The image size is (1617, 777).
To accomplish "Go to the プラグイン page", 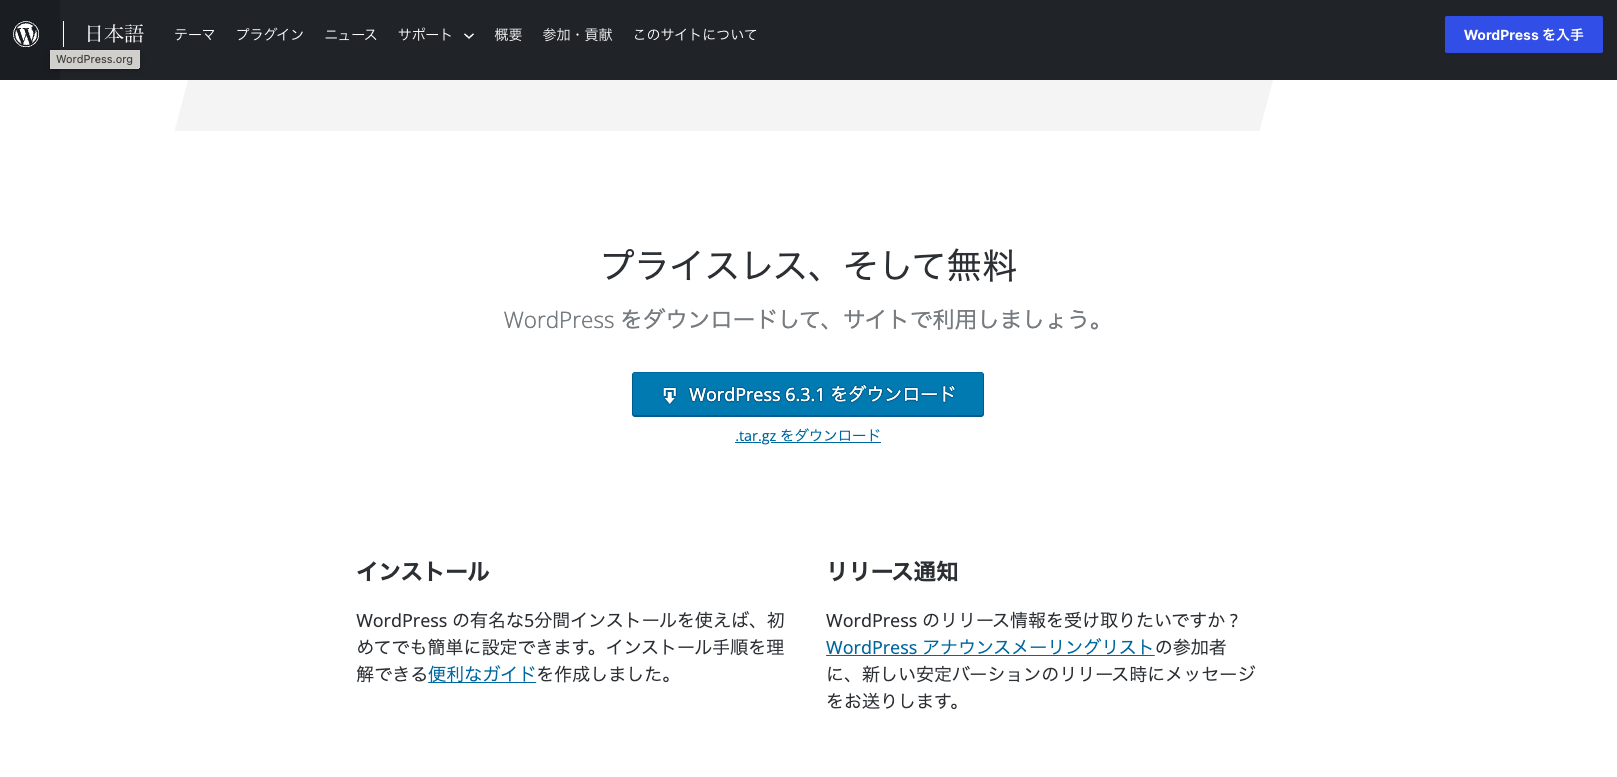I will click(x=270, y=35).
